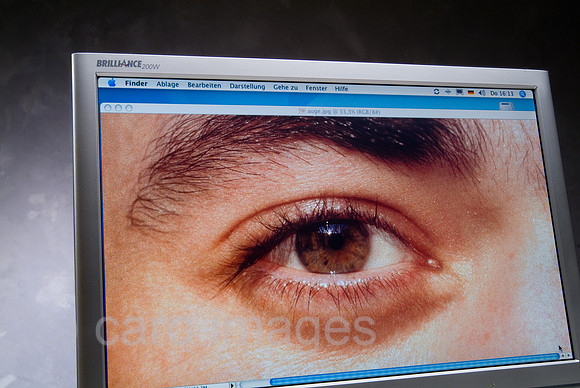Minimize the auge.jpg window

click(118, 108)
